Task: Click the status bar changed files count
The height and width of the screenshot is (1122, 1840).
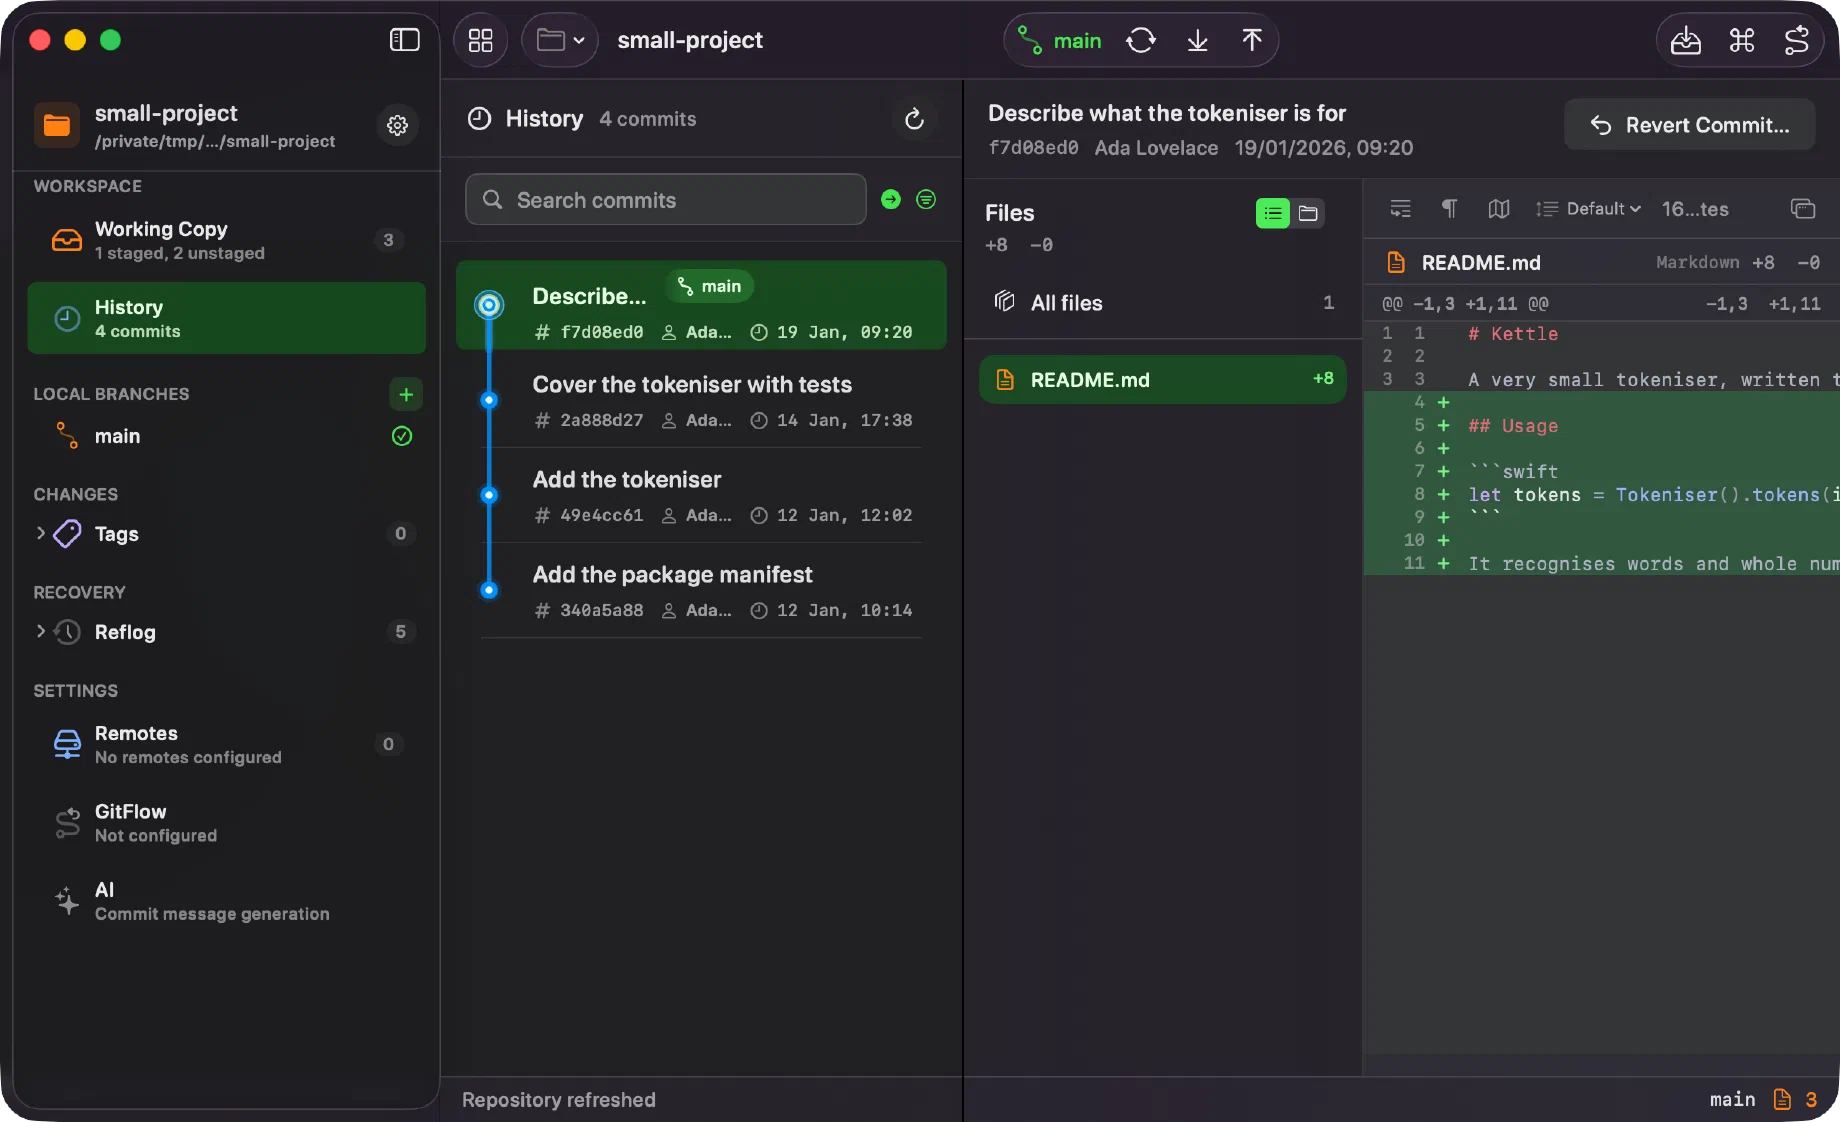Action: coord(1796,1099)
